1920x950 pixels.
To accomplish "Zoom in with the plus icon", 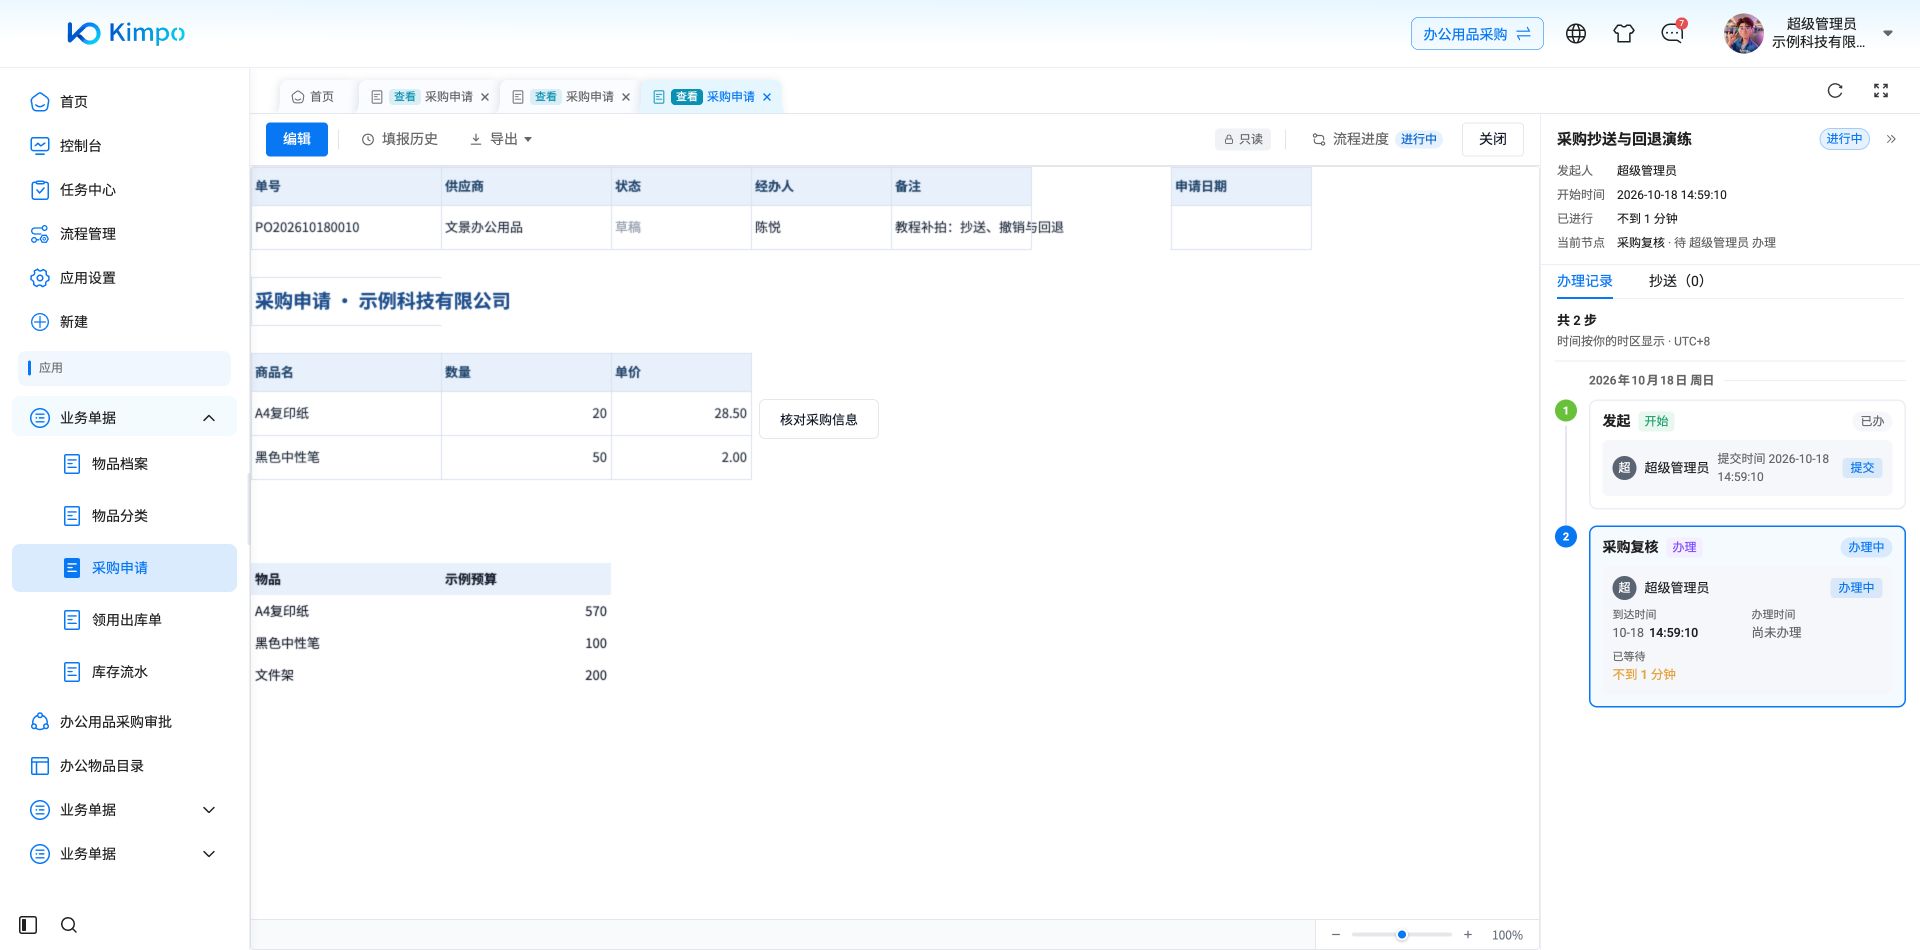I will click(x=1468, y=935).
